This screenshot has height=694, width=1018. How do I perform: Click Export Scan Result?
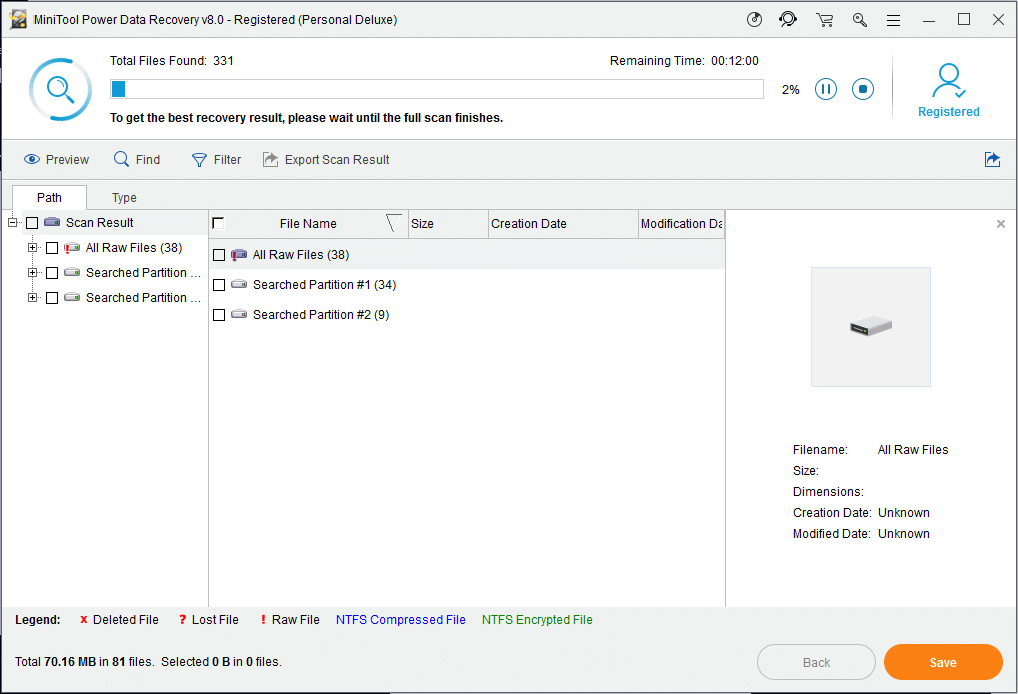tap(326, 160)
